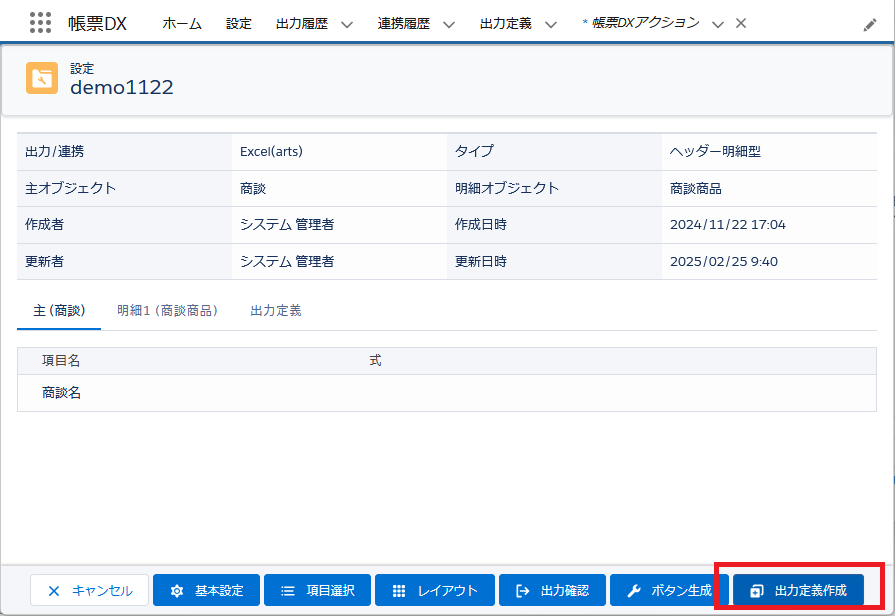Close the 帳票DXアクション tab
Viewport: 895px width, 616px height.
click(741, 23)
